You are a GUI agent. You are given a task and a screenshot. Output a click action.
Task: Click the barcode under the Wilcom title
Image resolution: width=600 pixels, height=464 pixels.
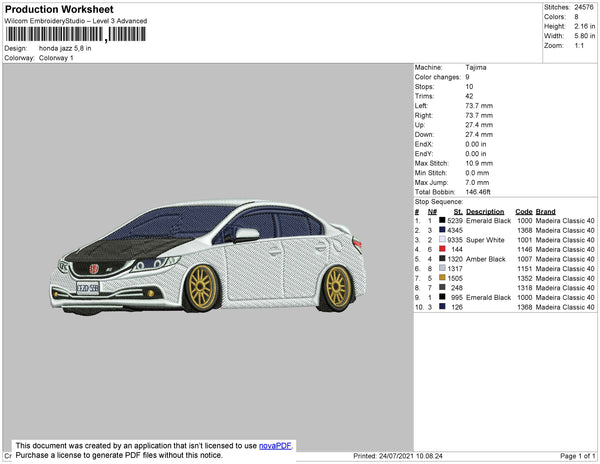coord(74,35)
